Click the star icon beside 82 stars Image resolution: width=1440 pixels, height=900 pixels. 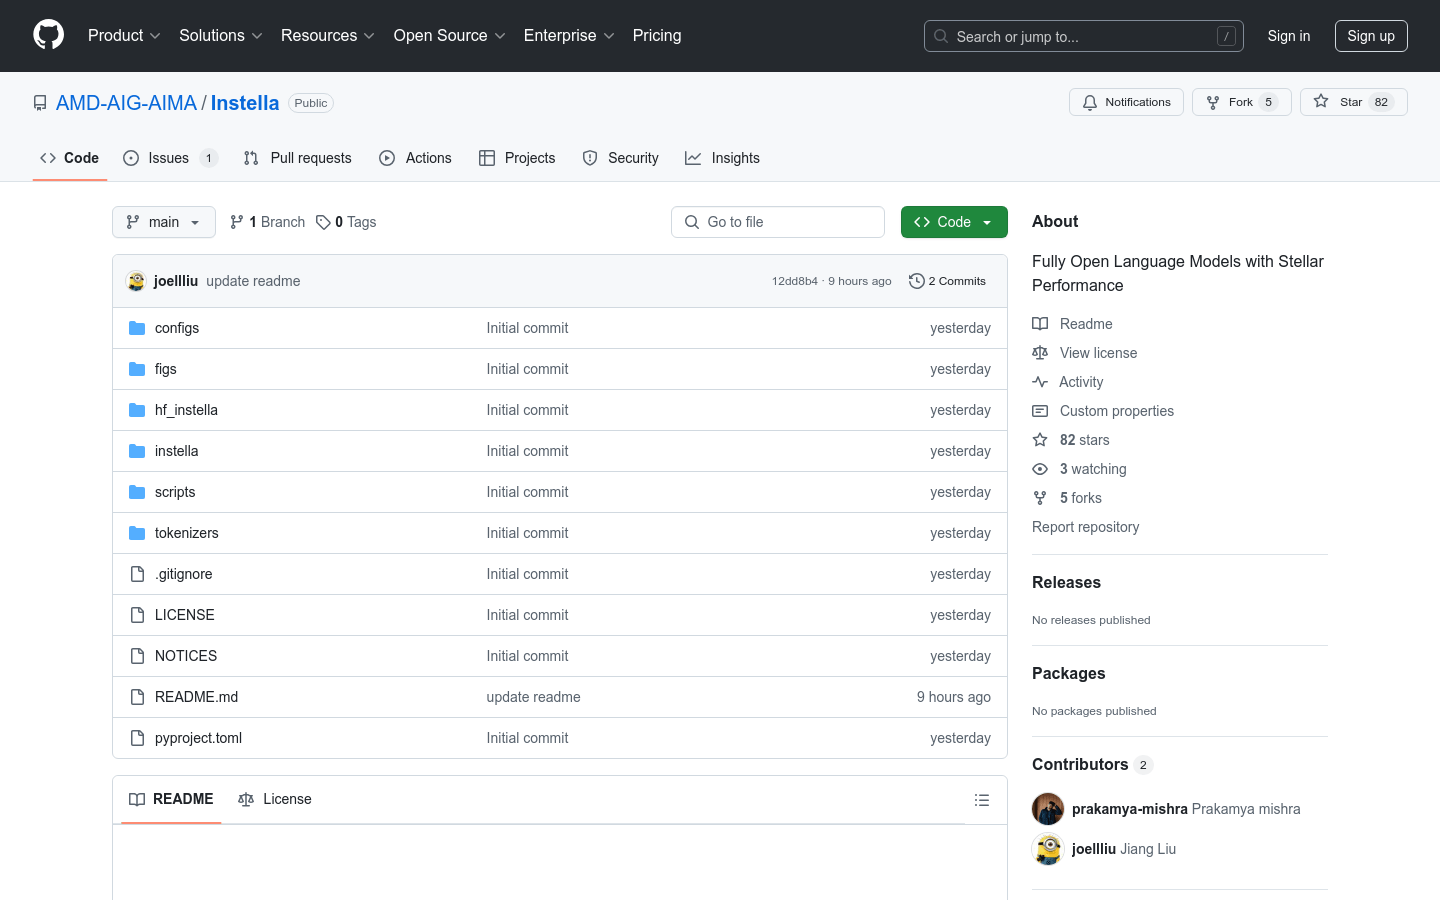(x=1040, y=440)
